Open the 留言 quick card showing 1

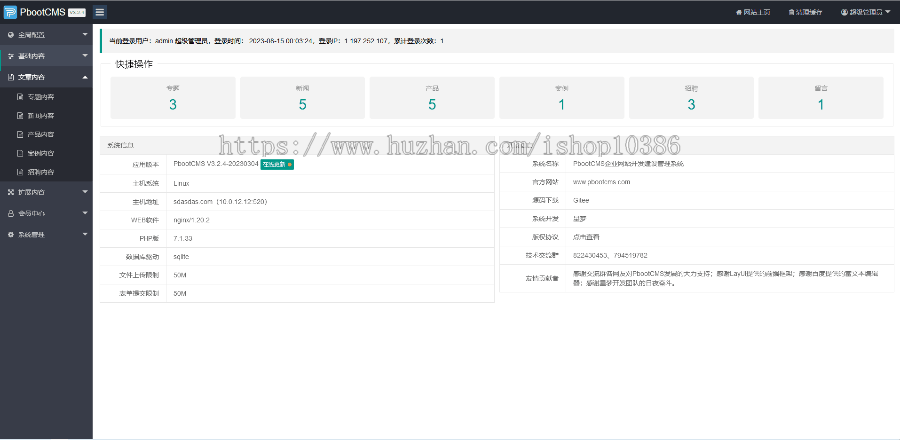(821, 98)
